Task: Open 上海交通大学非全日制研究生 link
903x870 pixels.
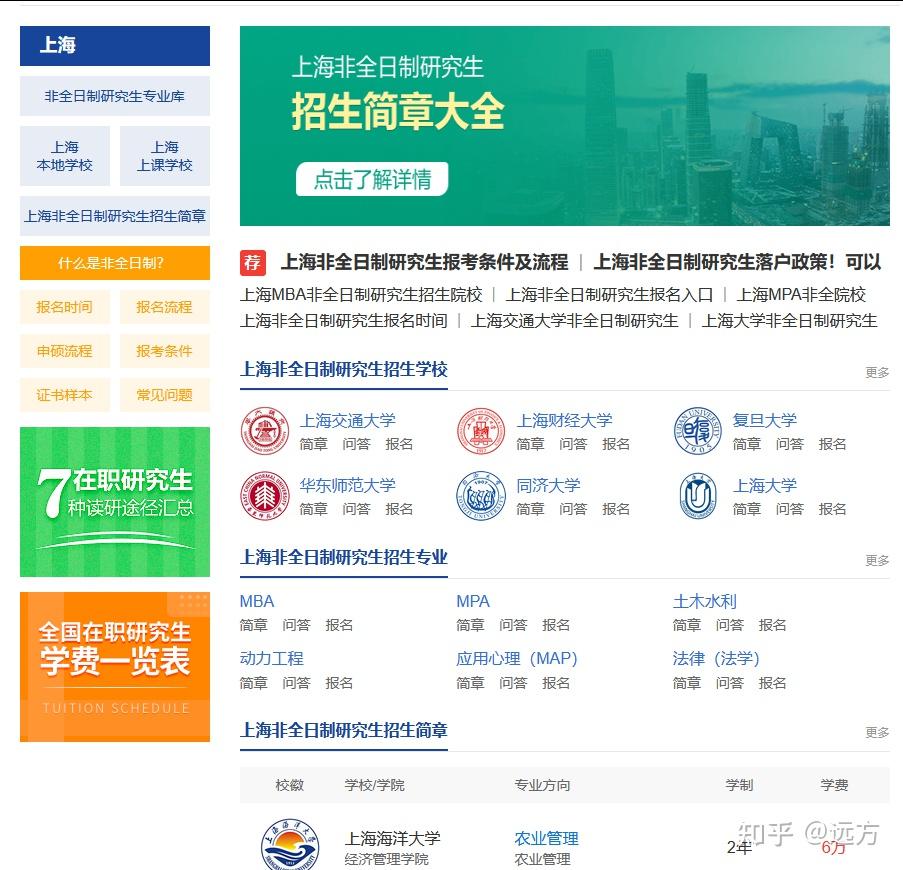Action: (574, 321)
